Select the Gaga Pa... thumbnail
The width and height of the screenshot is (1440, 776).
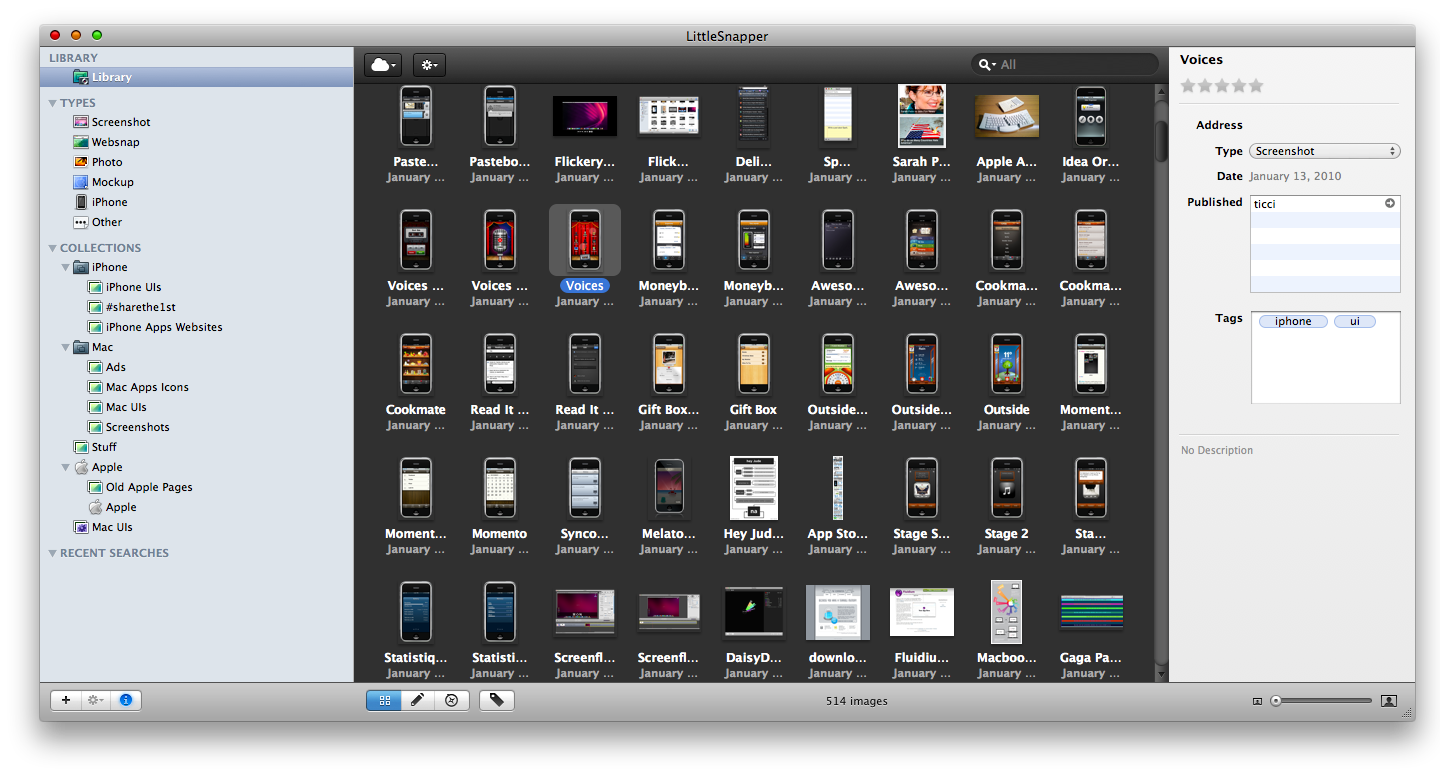pos(1090,612)
